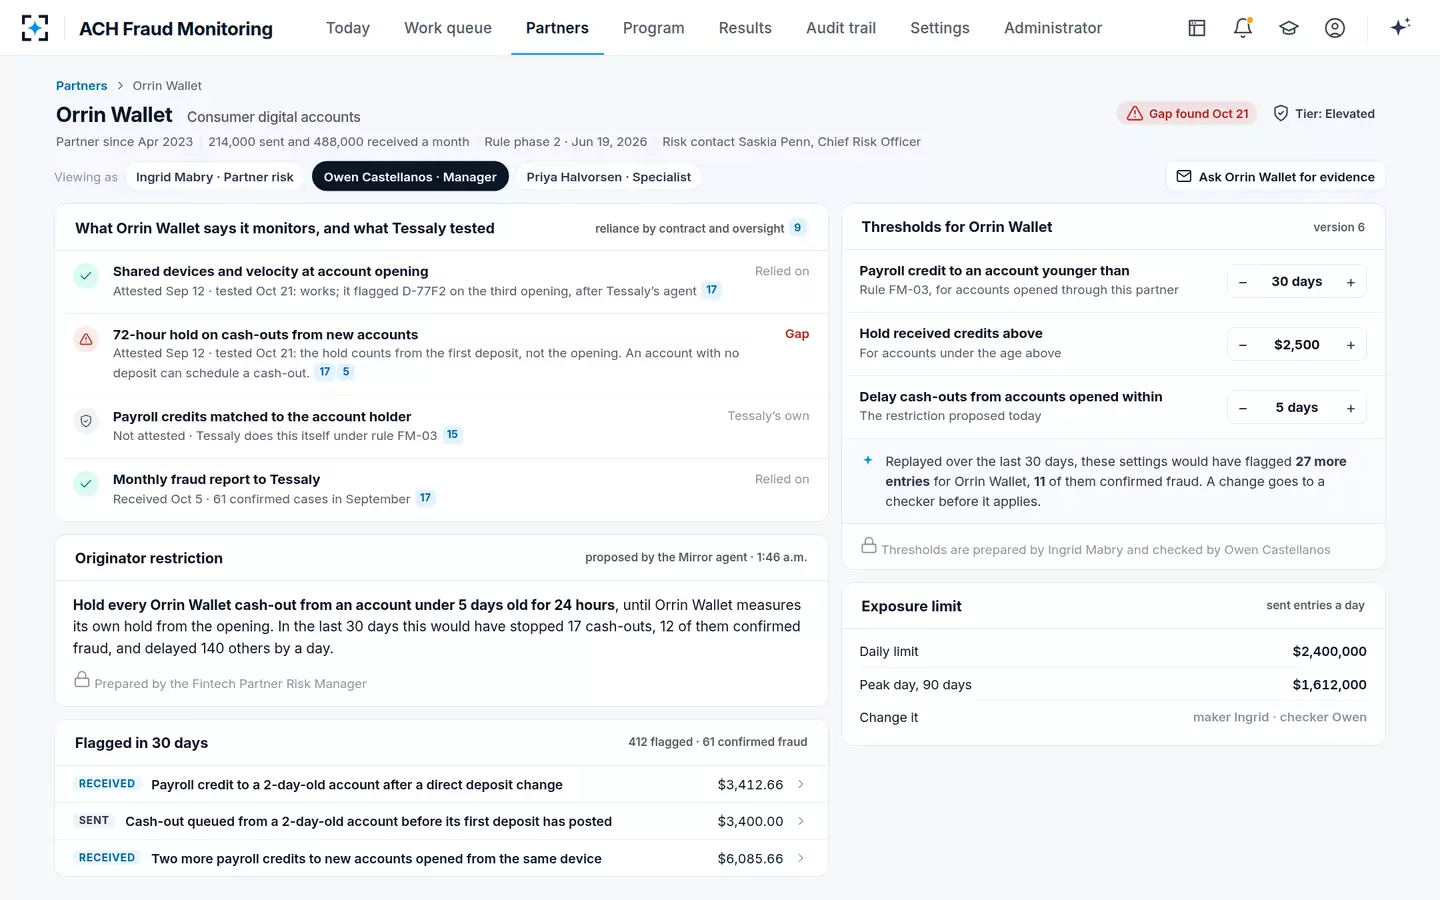Go to the Audit trail tab
The width and height of the screenshot is (1440, 900).
(x=841, y=28)
